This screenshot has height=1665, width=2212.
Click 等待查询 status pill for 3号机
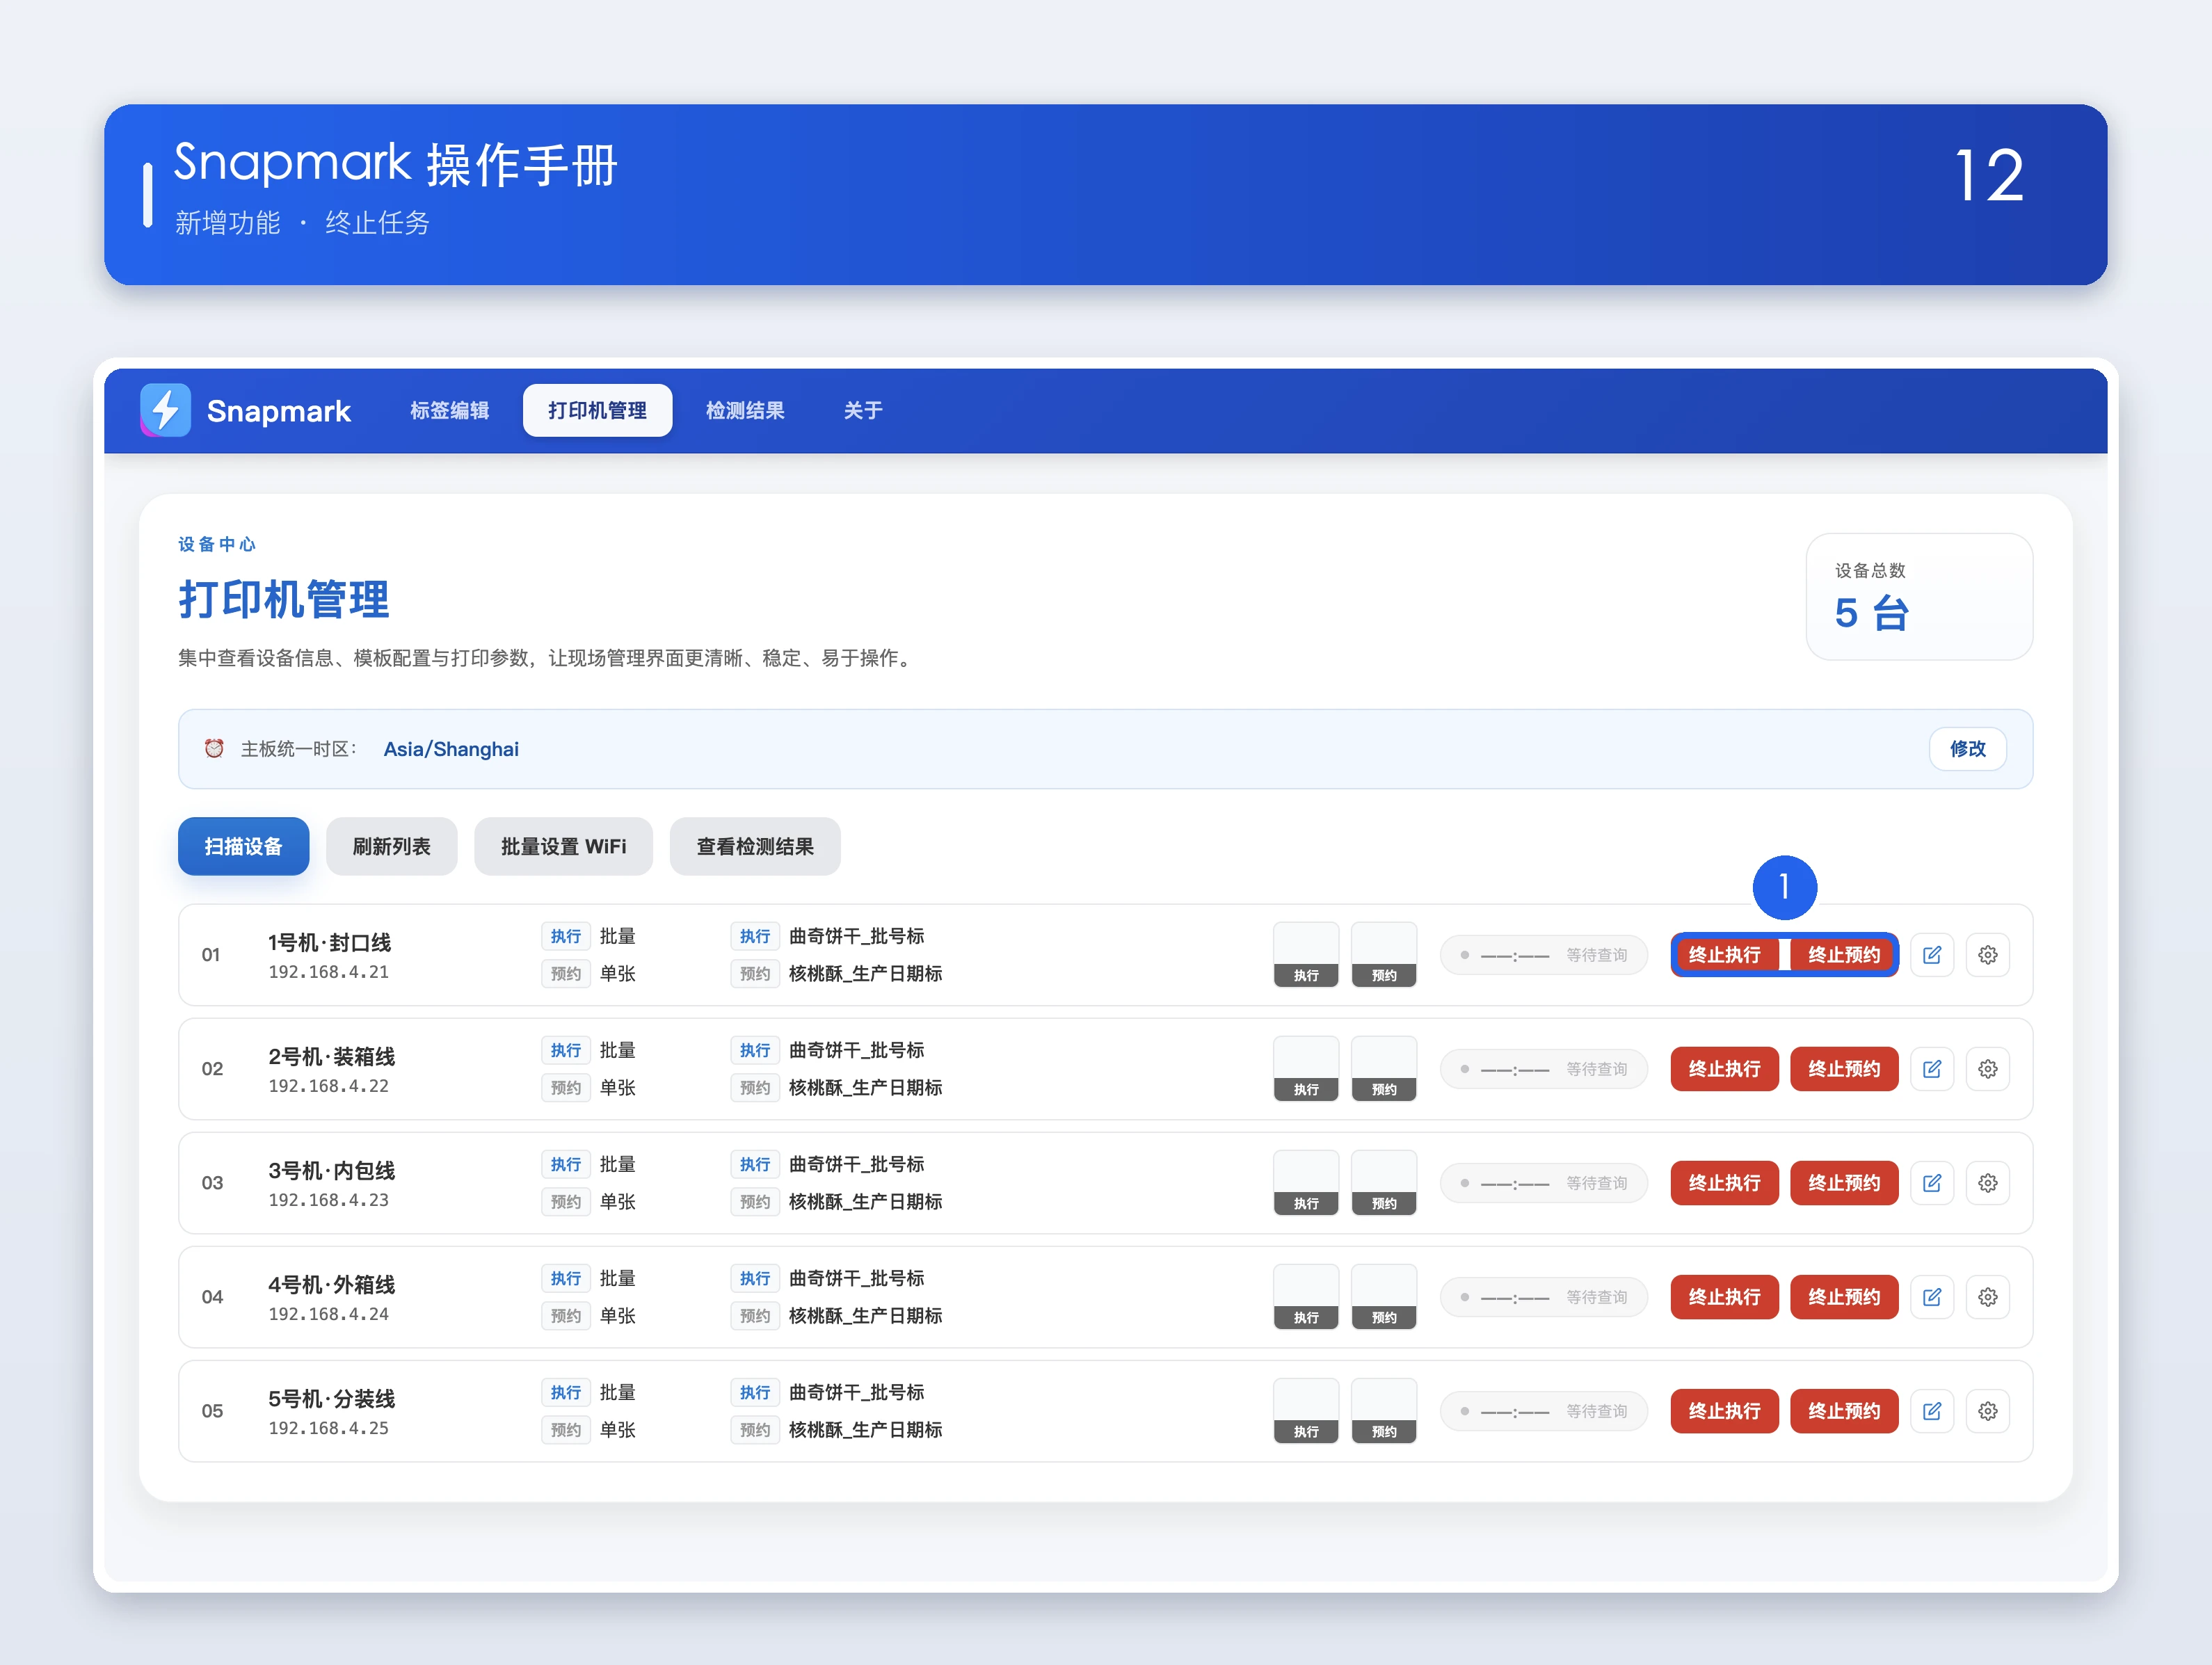[1544, 1183]
